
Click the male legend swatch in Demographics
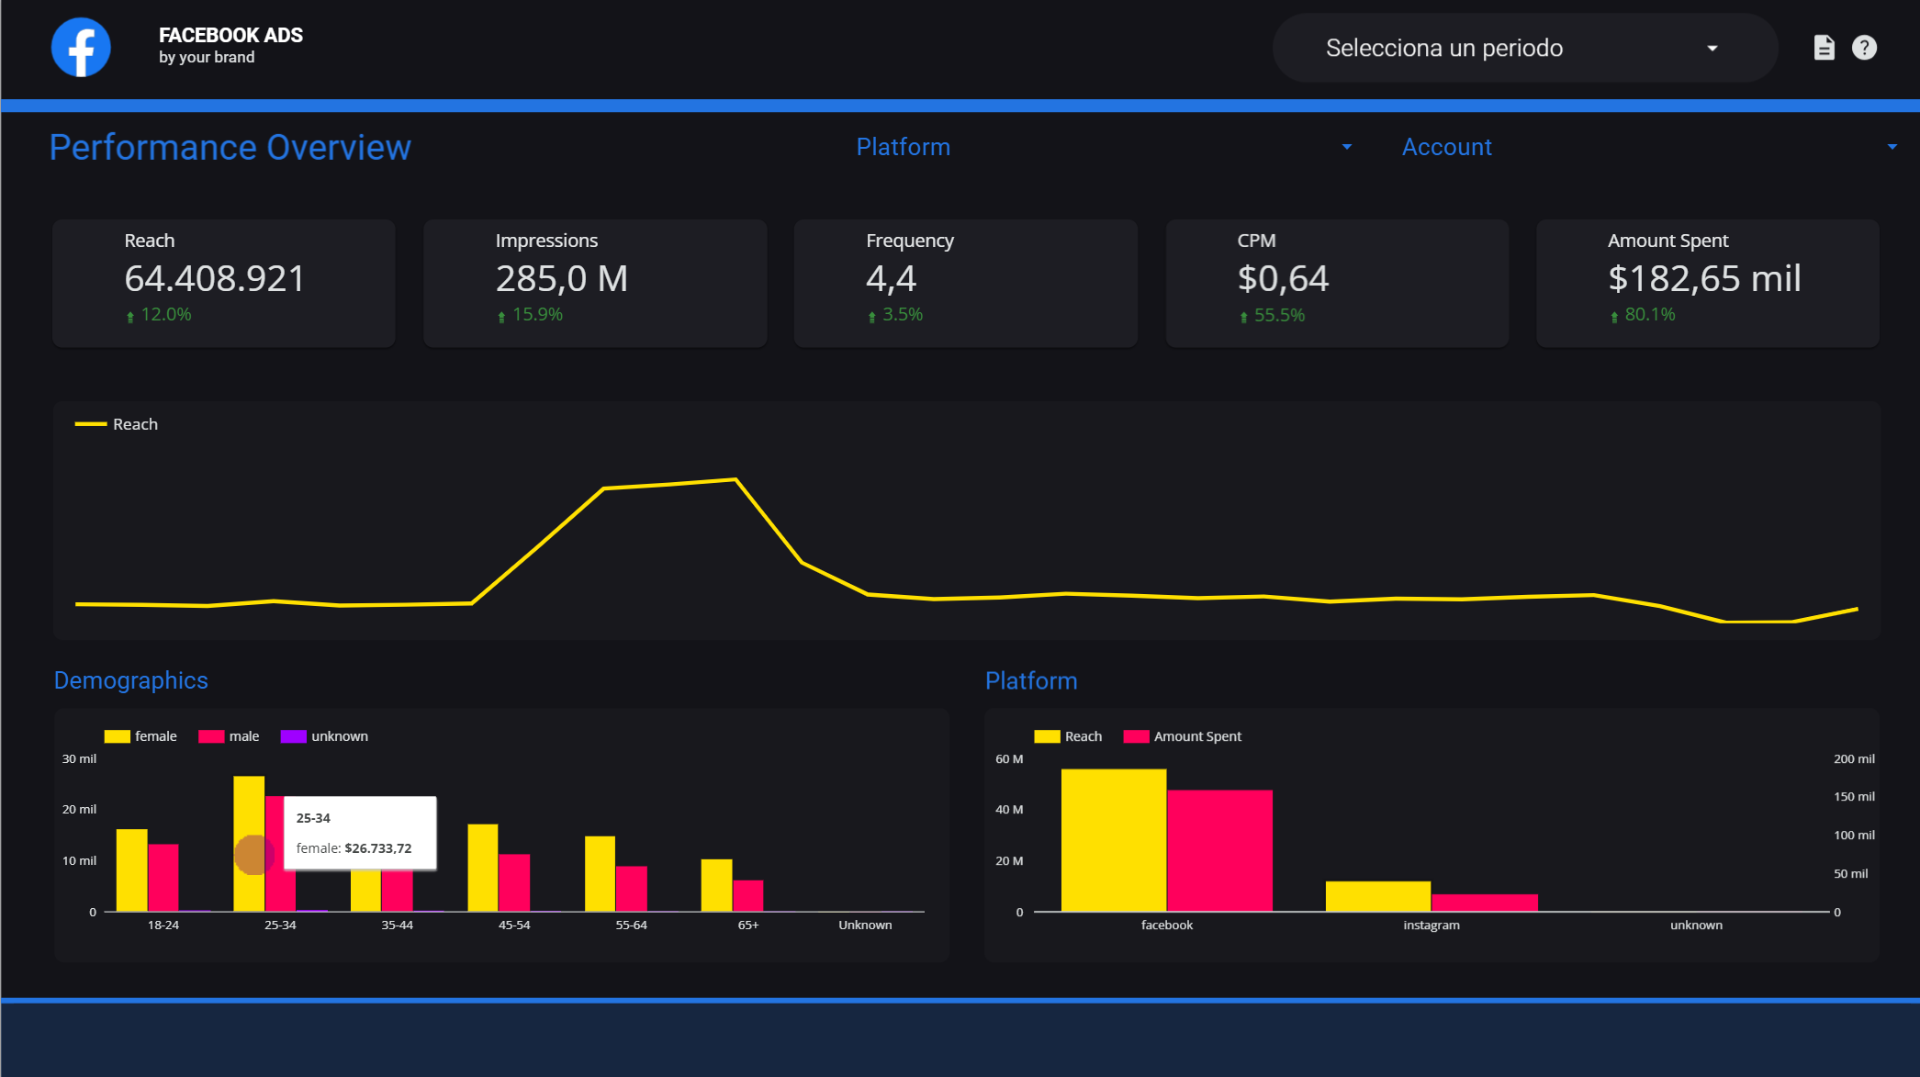211,736
